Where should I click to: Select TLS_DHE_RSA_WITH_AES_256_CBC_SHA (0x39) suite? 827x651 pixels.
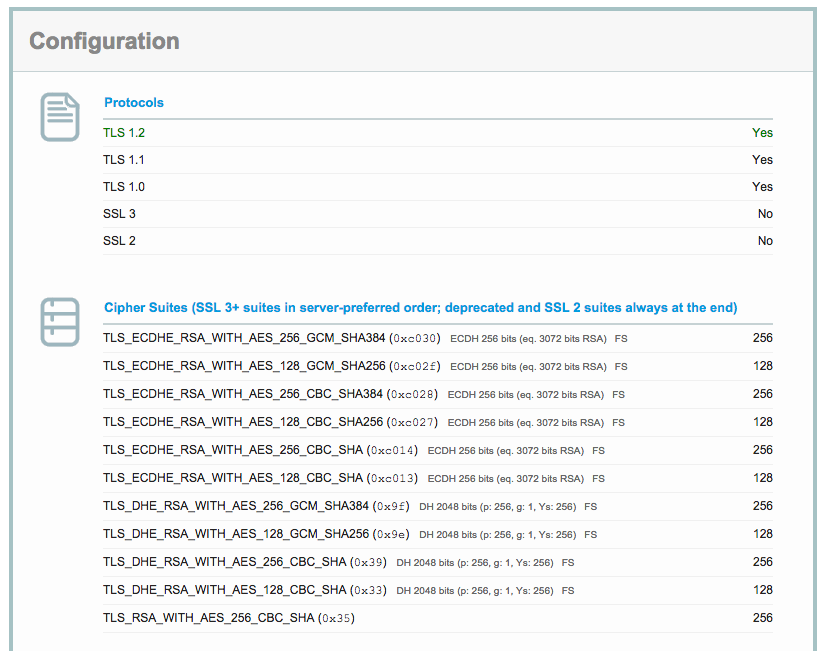click(245, 562)
